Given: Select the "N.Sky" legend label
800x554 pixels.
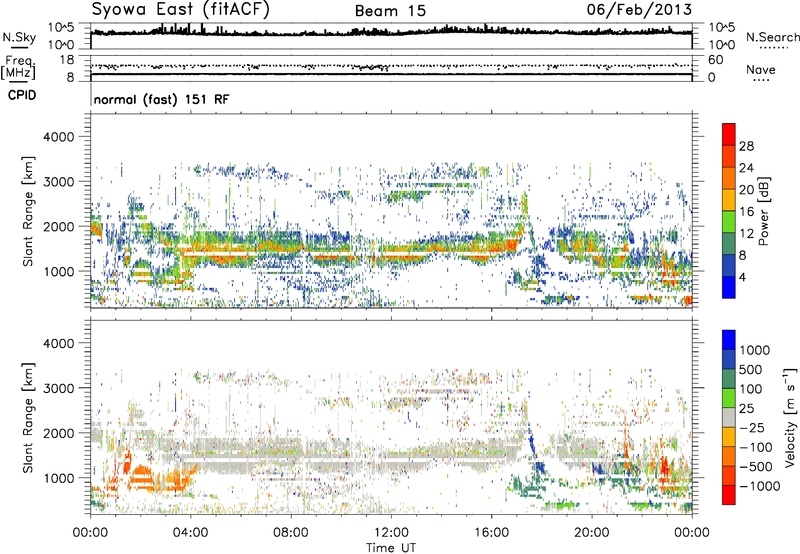Looking at the screenshot, I should pyautogui.click(x=19, y=37).
